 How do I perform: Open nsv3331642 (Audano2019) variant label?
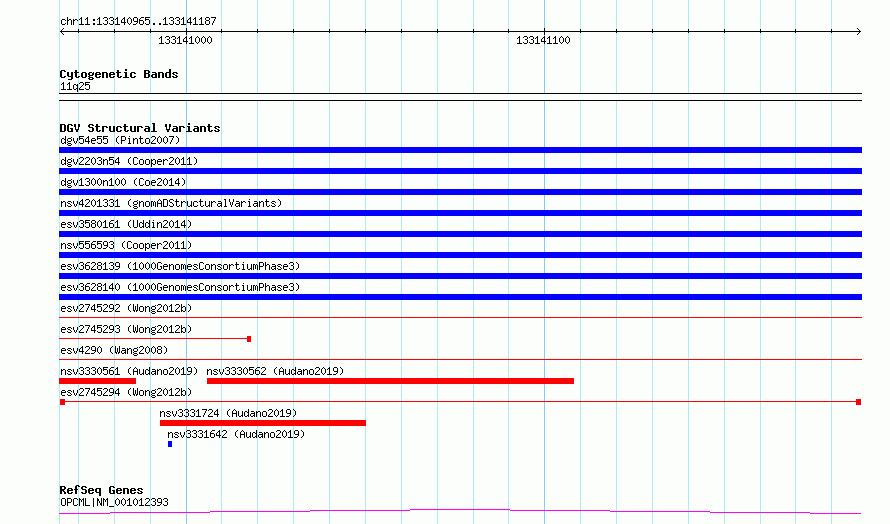236,434
